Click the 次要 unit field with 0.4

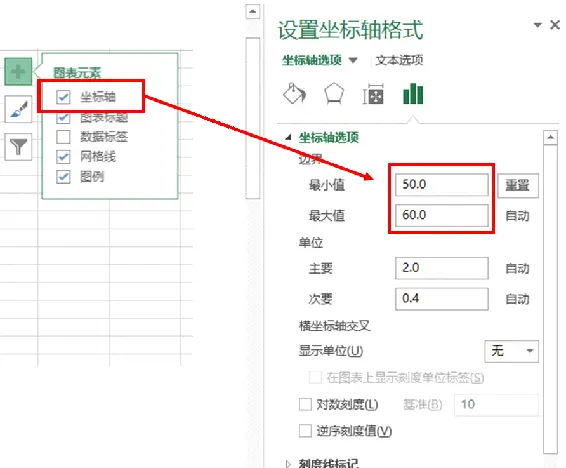tap(442, 299)
